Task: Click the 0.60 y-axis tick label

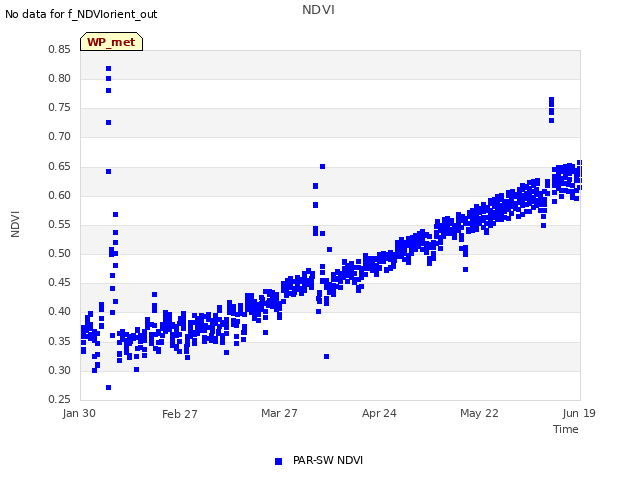Action: (59, 196)
